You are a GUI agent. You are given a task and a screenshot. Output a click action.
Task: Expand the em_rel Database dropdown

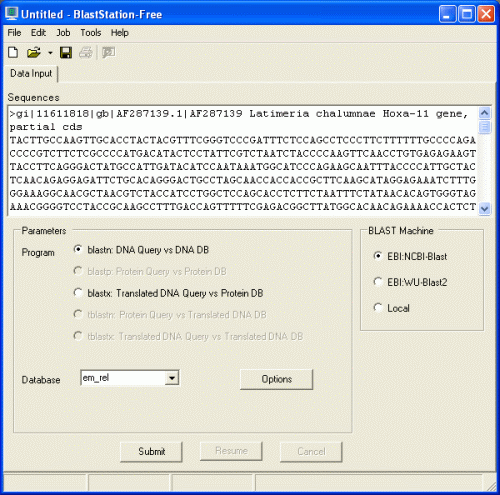coord(172,378)
